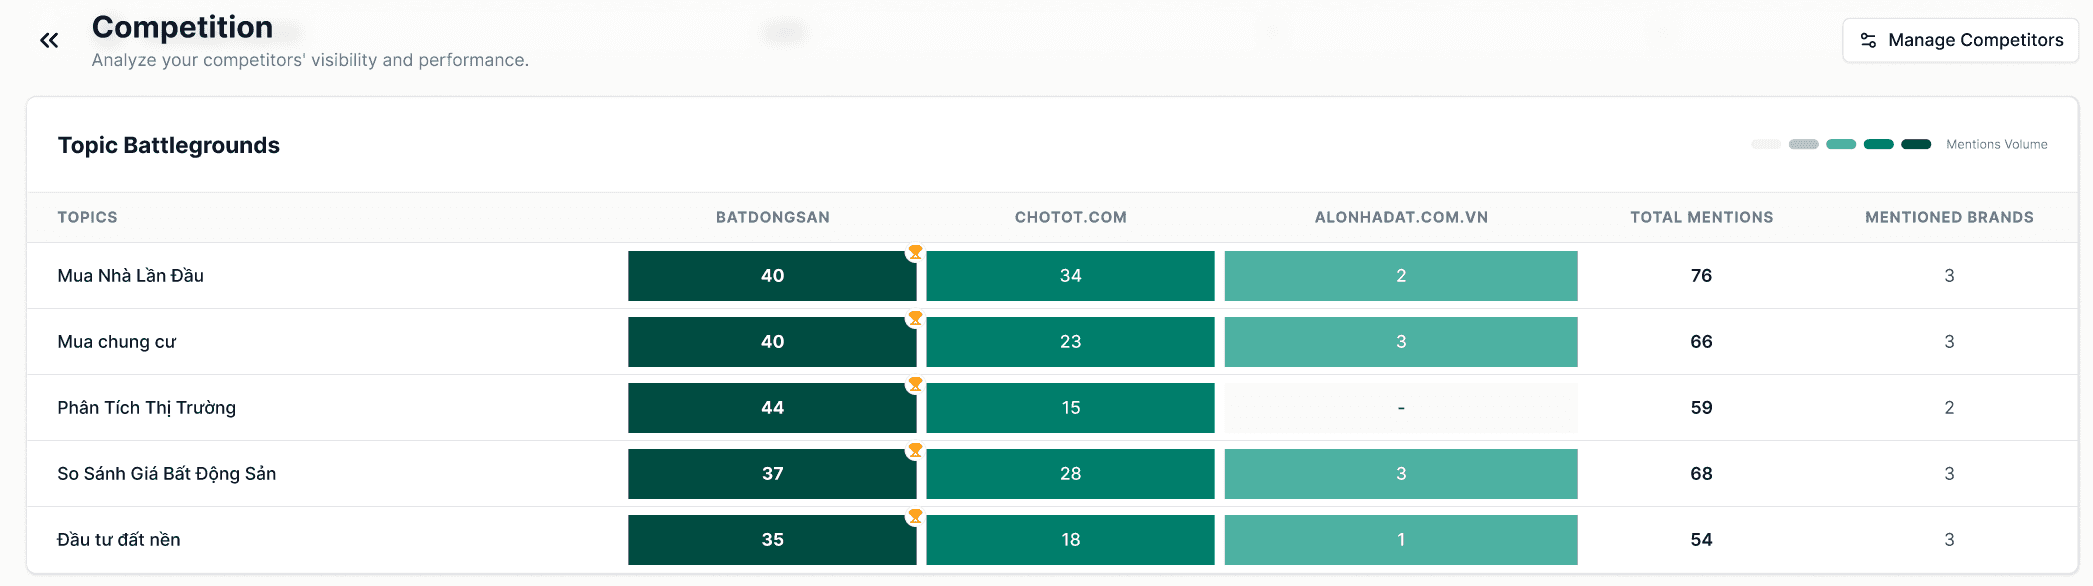Click Chotot cell 15 for Phân Tích Thị Trường
2093x586 pixels.
click(1070, 408)
